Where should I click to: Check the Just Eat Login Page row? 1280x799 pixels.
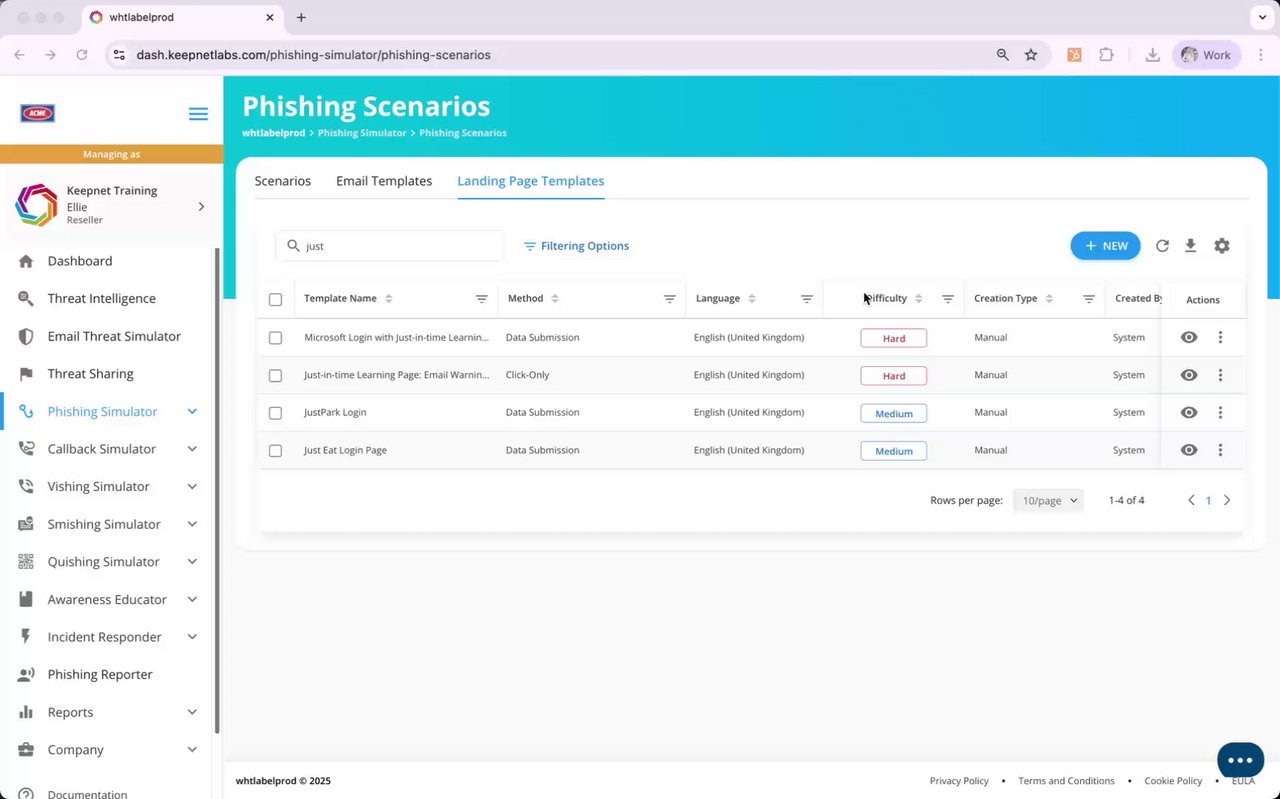[x=276, y=451]
